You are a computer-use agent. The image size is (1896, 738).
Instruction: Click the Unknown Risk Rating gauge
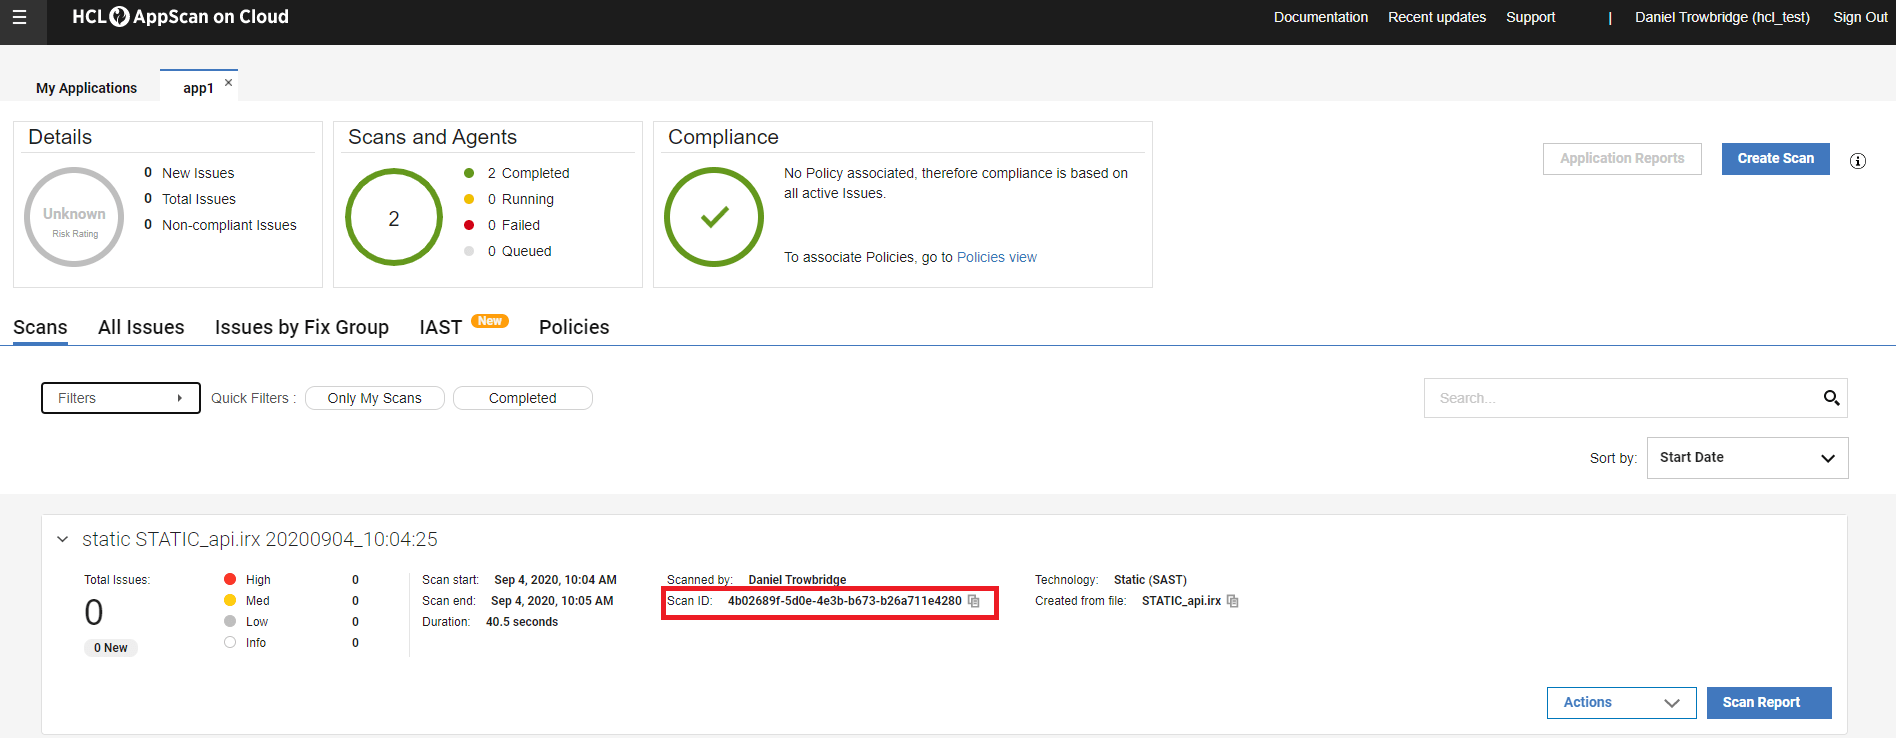74,217
